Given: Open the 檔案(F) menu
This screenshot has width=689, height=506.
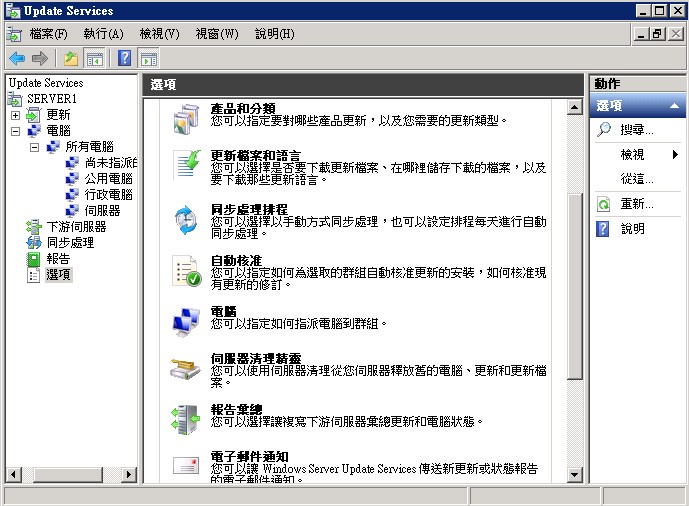Looking at the screenshot, I should point(48,34).
